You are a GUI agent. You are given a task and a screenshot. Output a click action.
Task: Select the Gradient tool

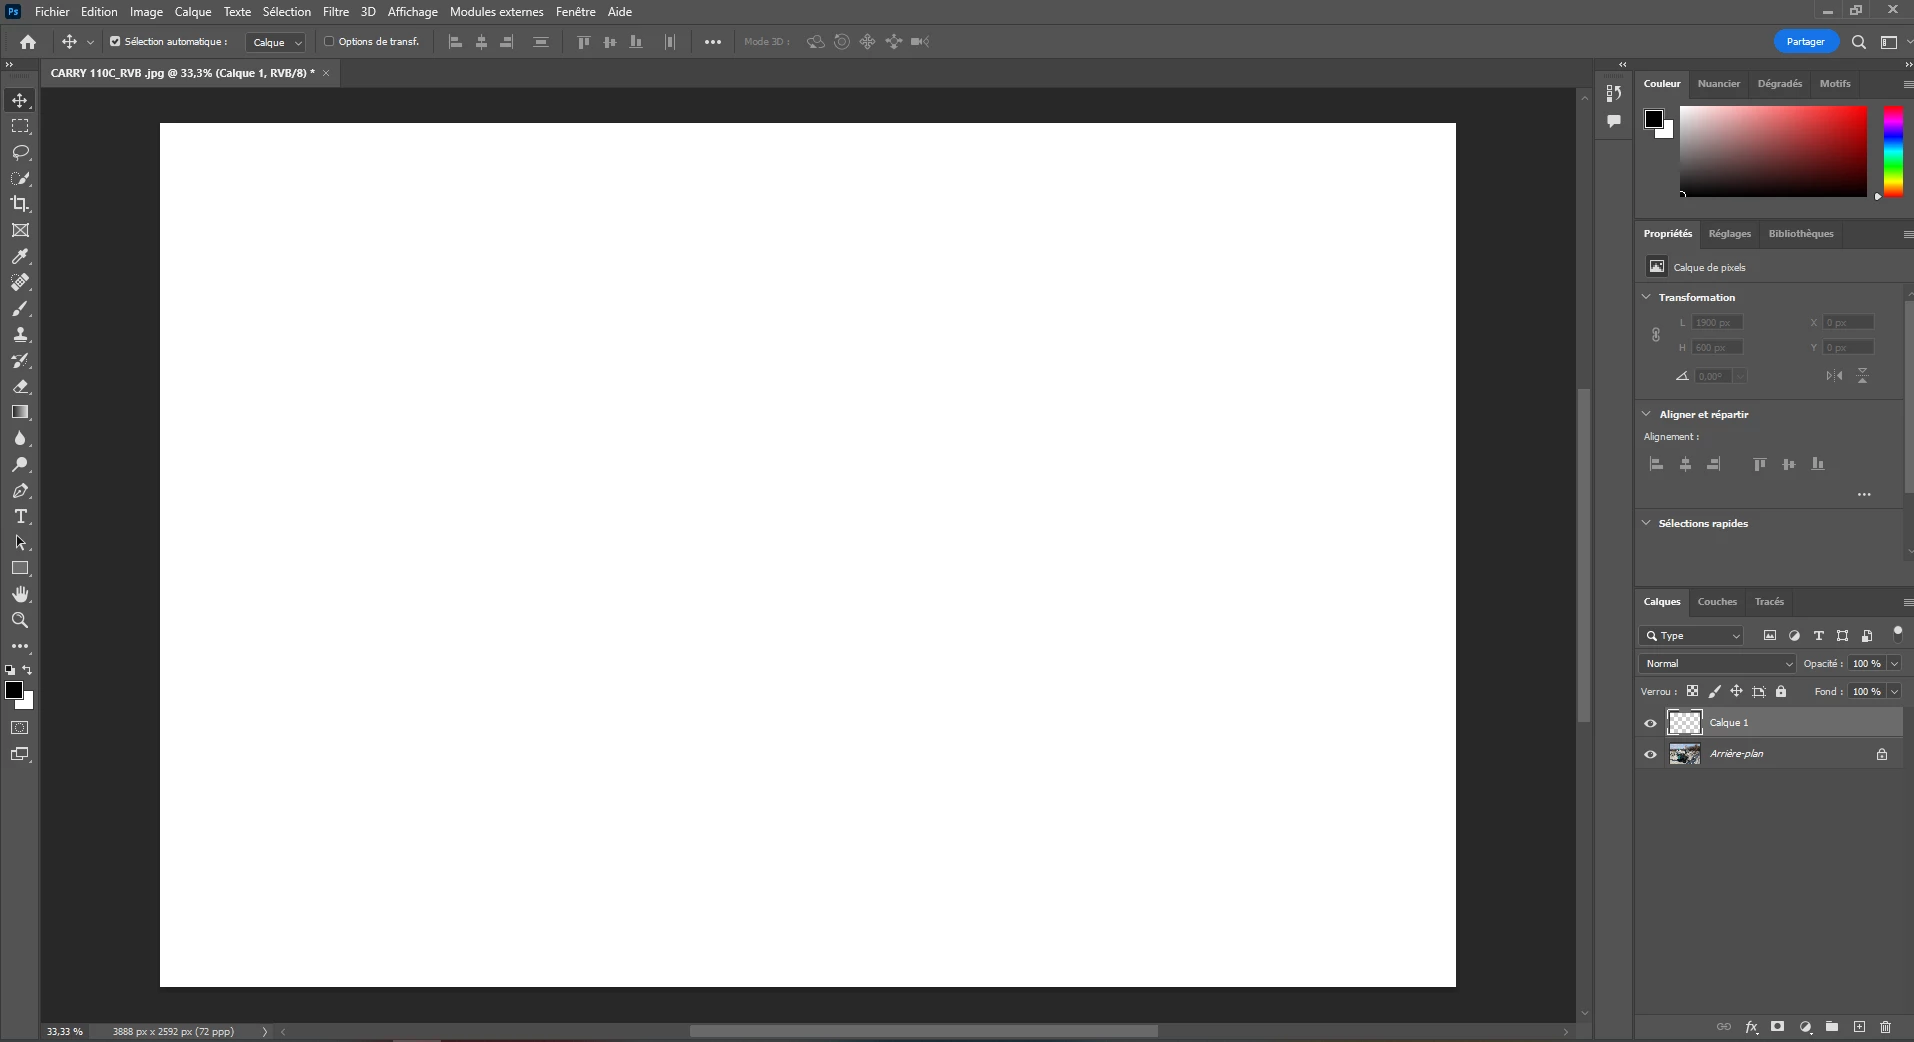(x=20, y=412)
